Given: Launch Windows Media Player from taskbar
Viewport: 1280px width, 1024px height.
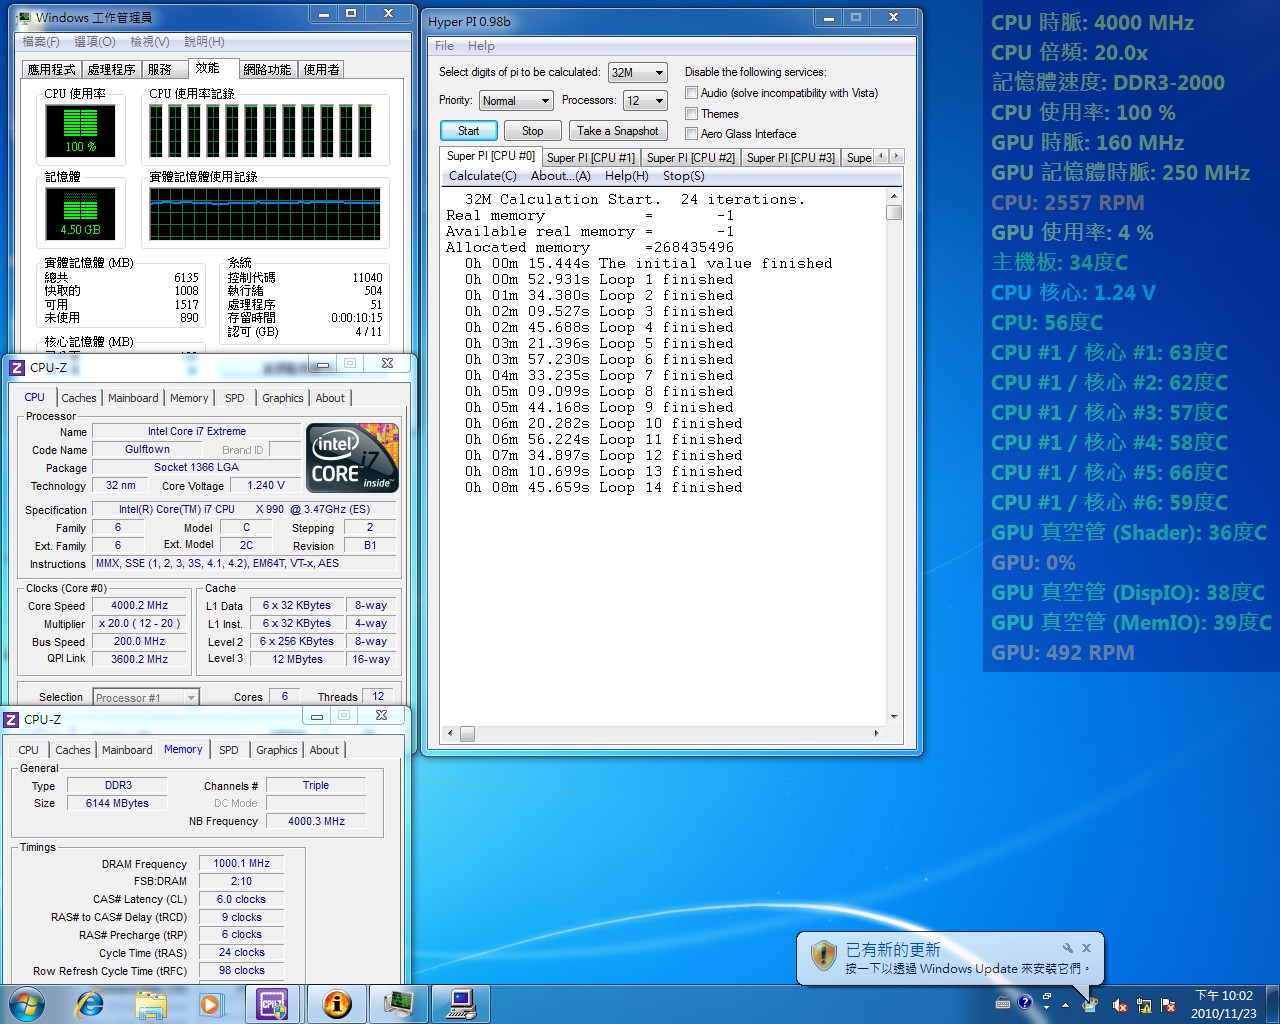Looking at the screenshot, I should click(x=210, y=1003).
